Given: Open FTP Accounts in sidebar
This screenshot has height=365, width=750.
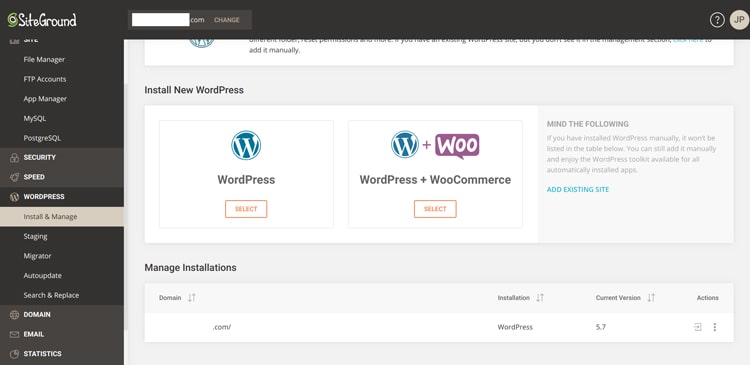Looking at the screenshot, I should 45,79.
